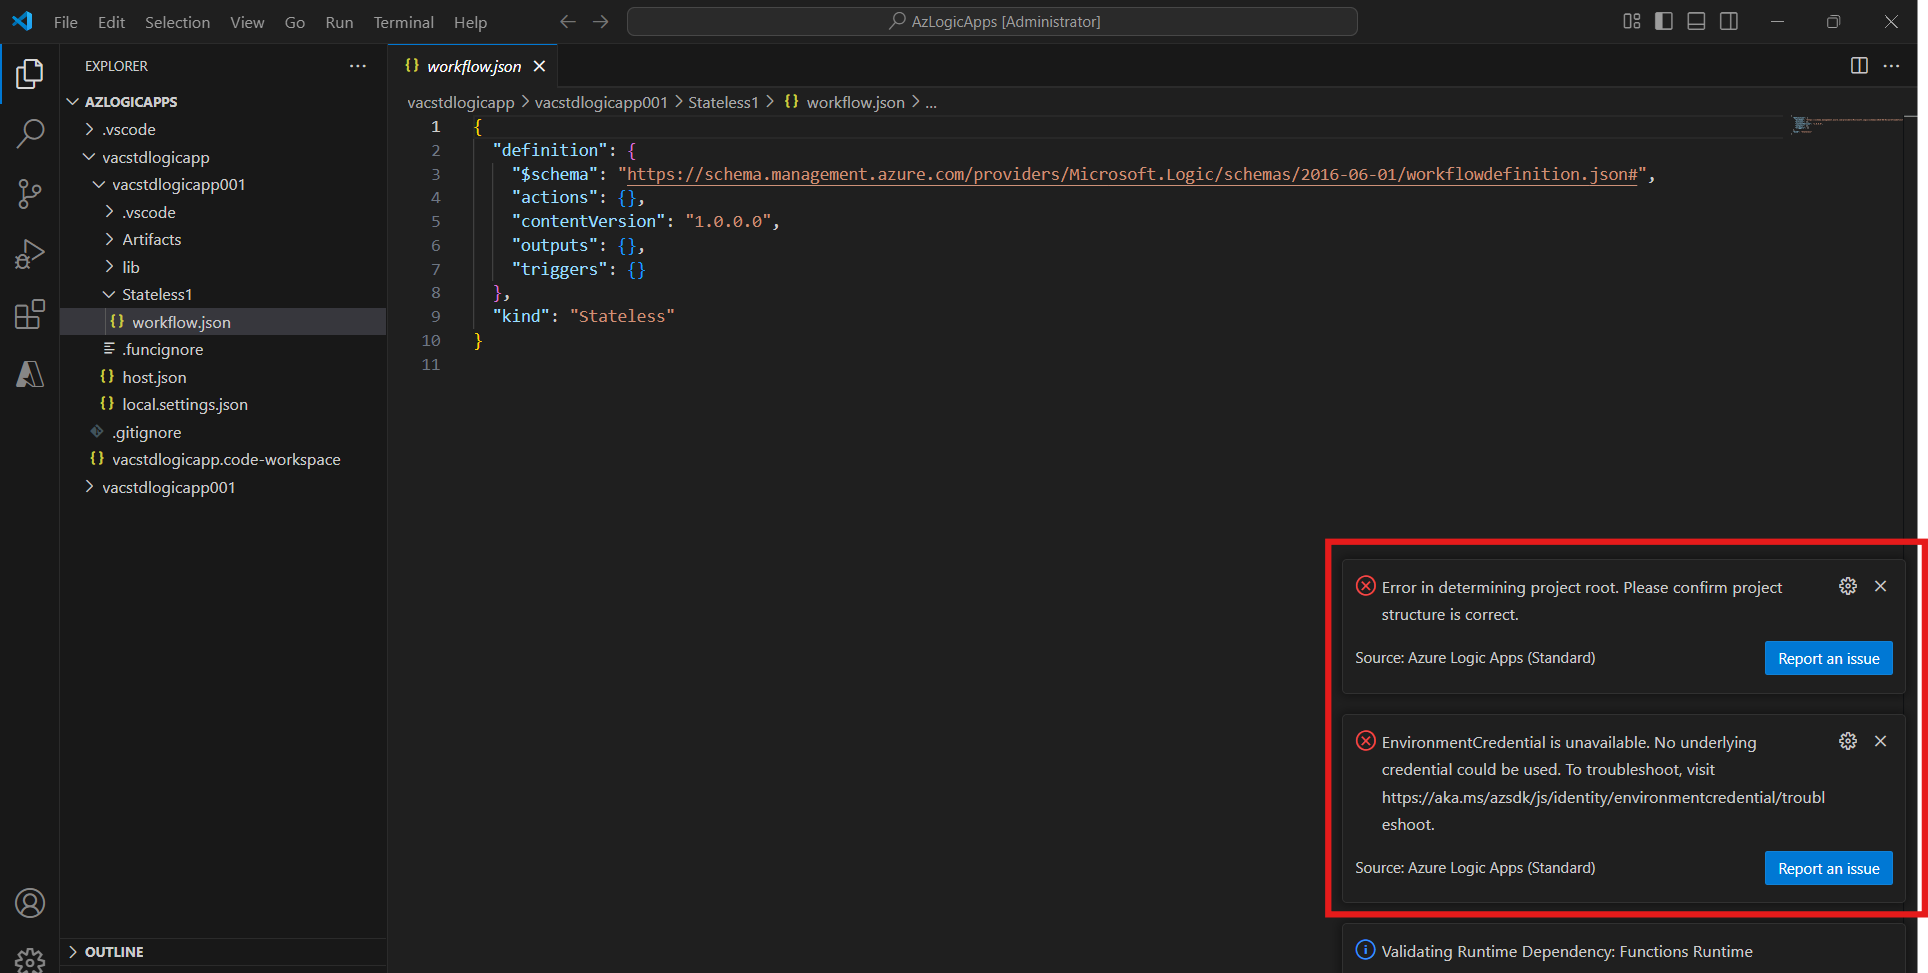Open the Go menu
The width and height of the screenshot is (1928, 973).
(295, 22)
